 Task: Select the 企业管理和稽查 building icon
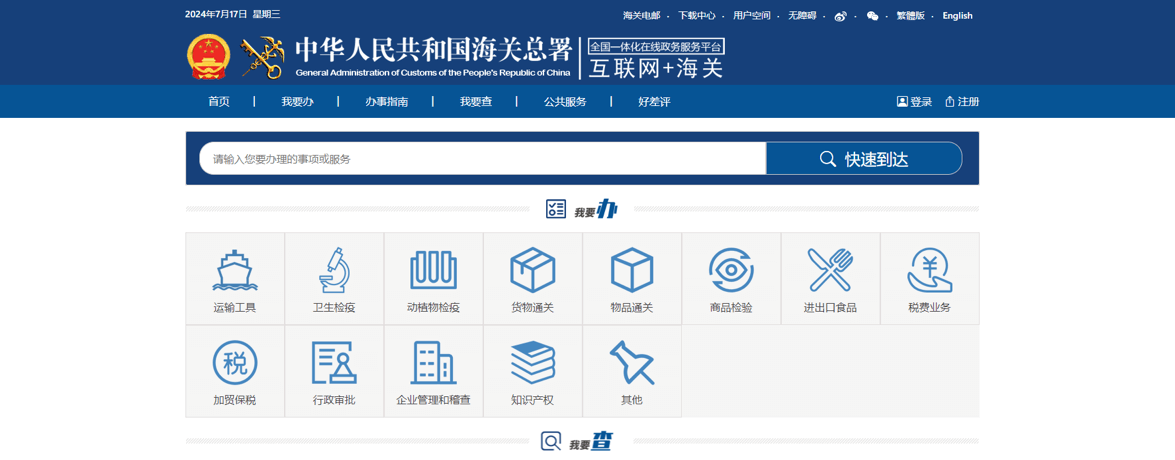coord(433,363)
